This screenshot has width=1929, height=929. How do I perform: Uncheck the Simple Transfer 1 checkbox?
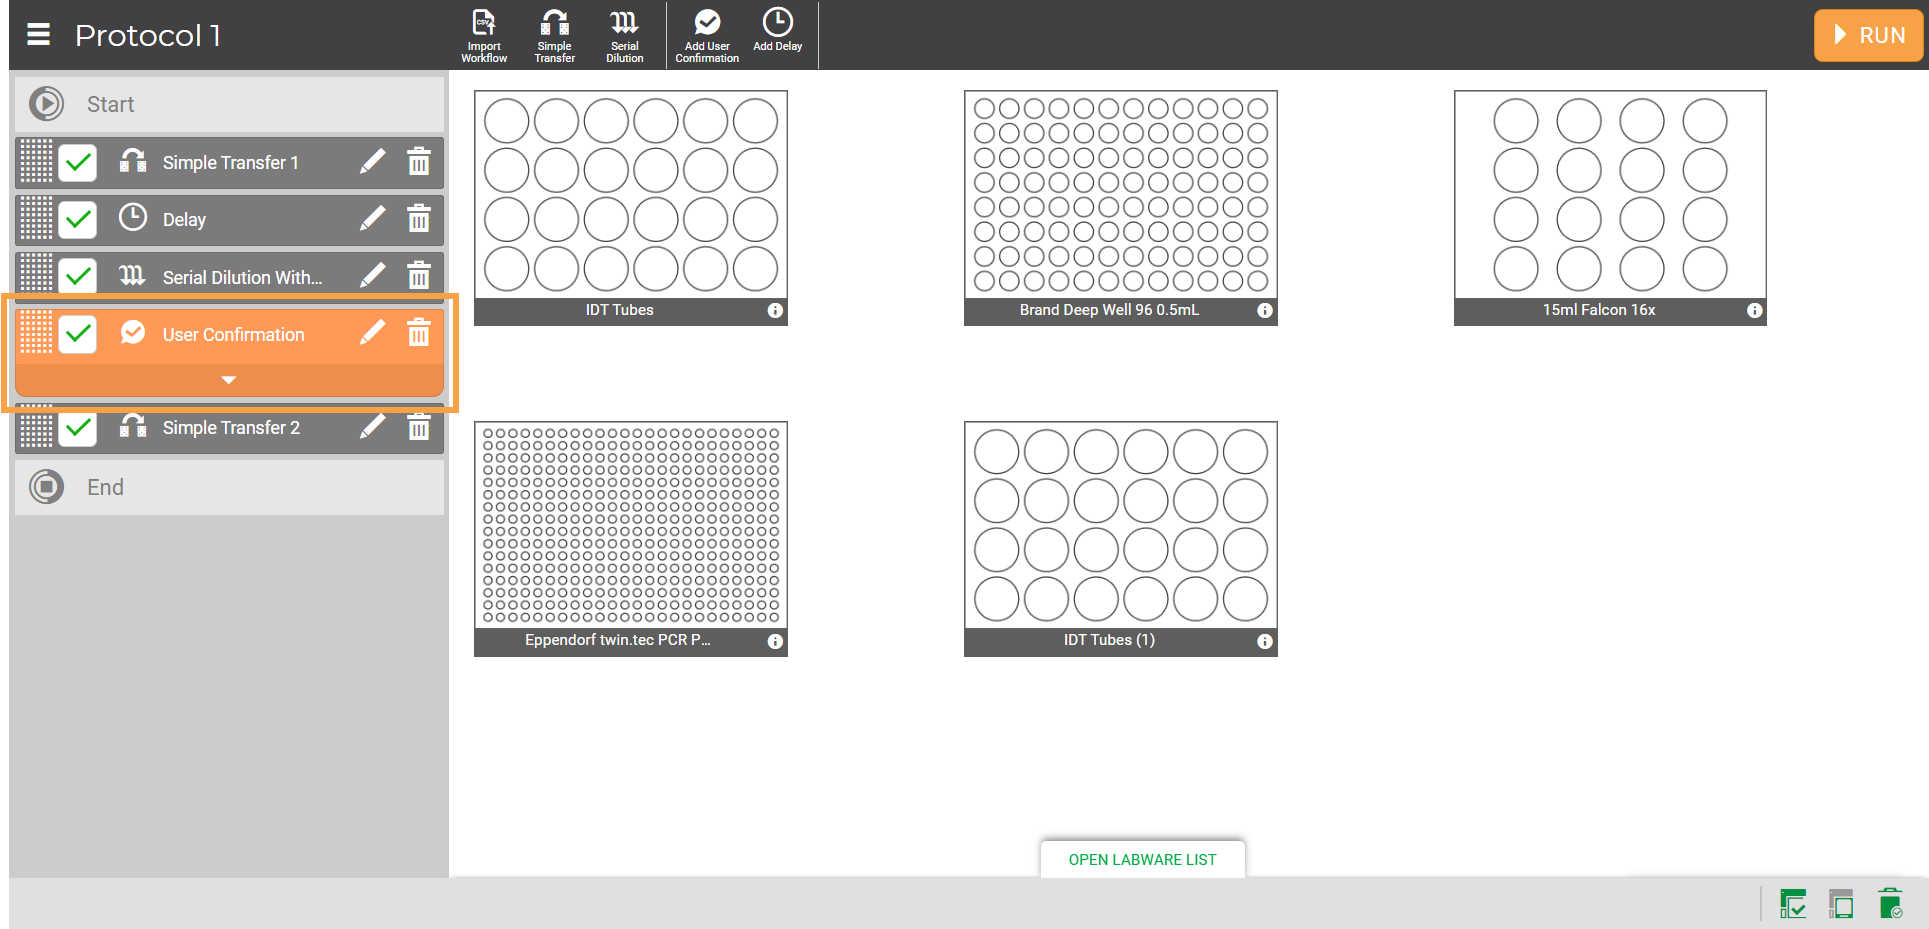click(78, 162)
